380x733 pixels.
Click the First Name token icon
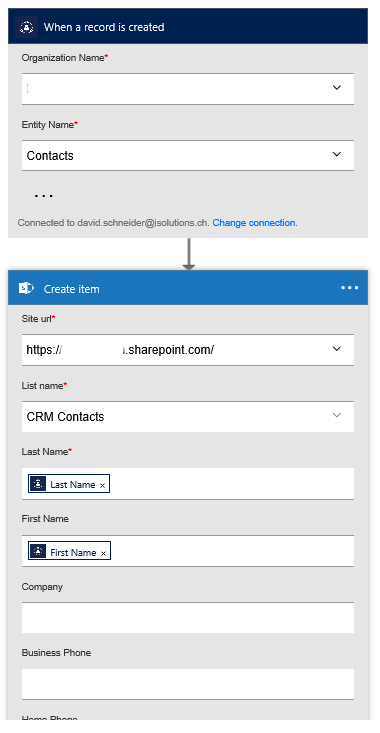38,551
